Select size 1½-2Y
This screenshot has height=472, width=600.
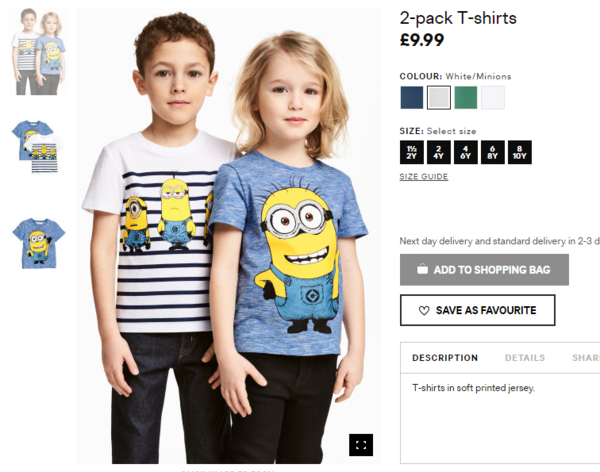[412, 152]
